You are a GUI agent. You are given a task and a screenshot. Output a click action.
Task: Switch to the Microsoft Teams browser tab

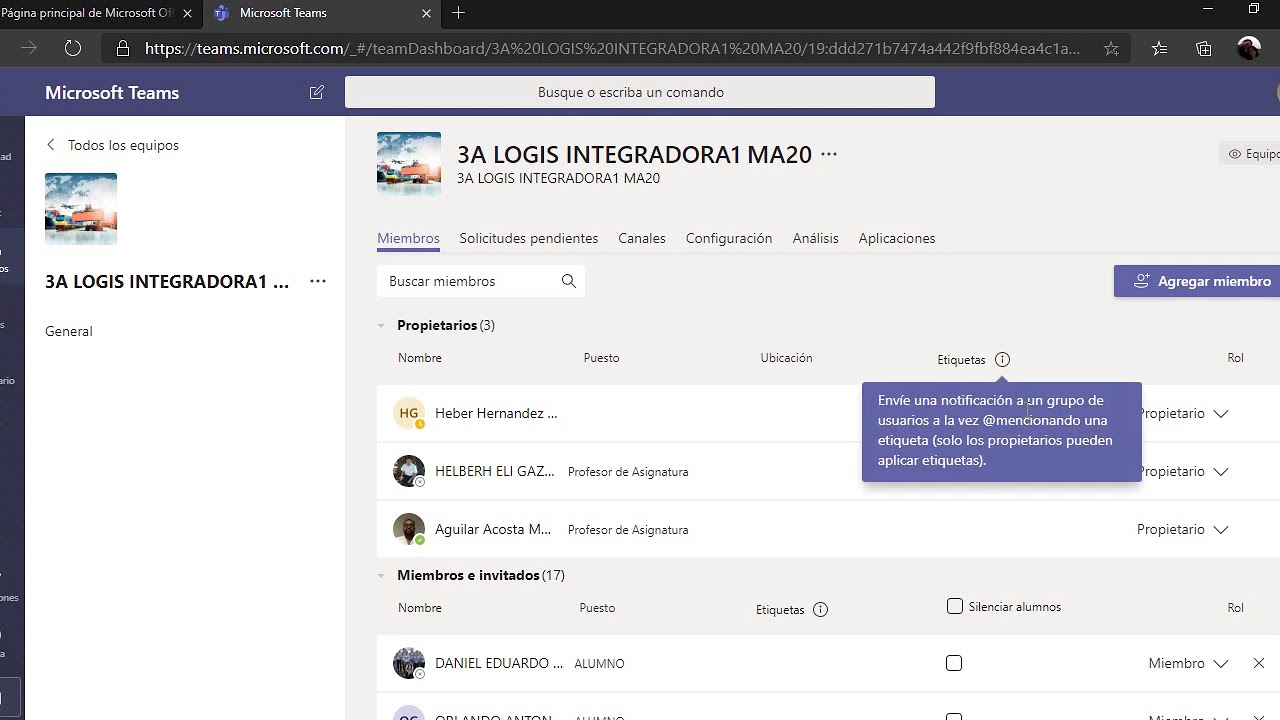tap(320, 13)
